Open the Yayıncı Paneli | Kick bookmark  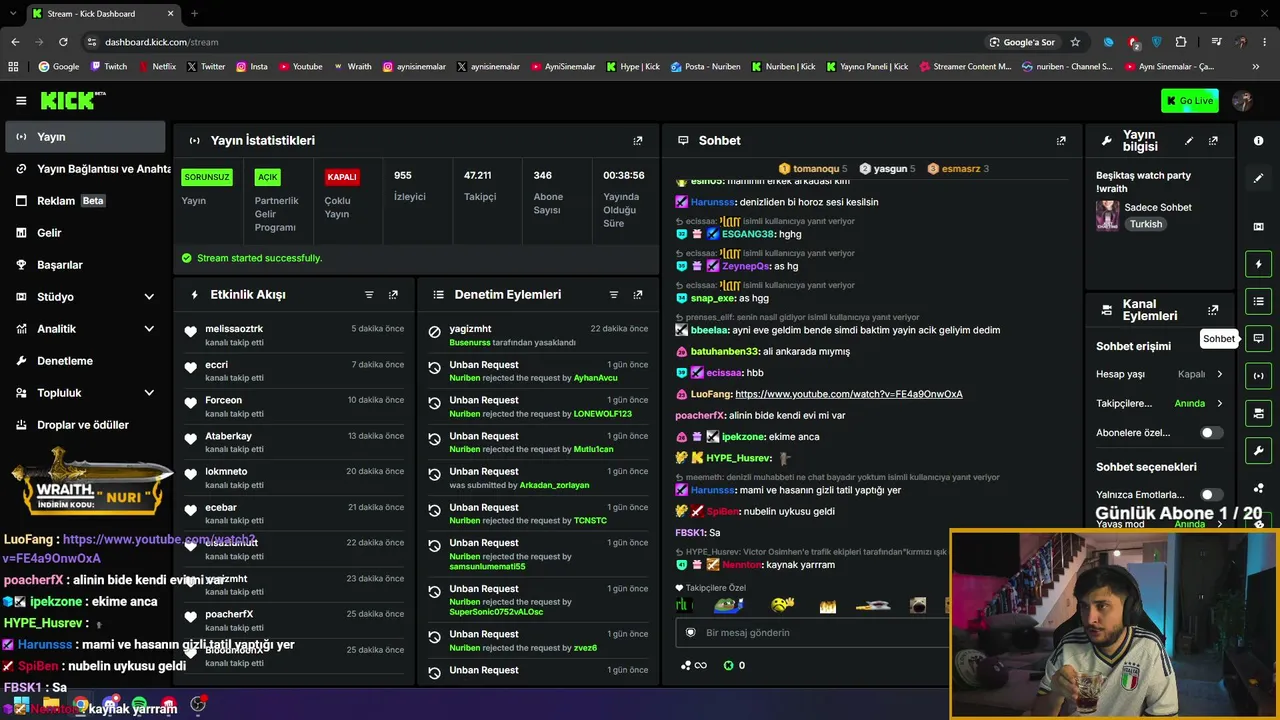click(867, 67)
